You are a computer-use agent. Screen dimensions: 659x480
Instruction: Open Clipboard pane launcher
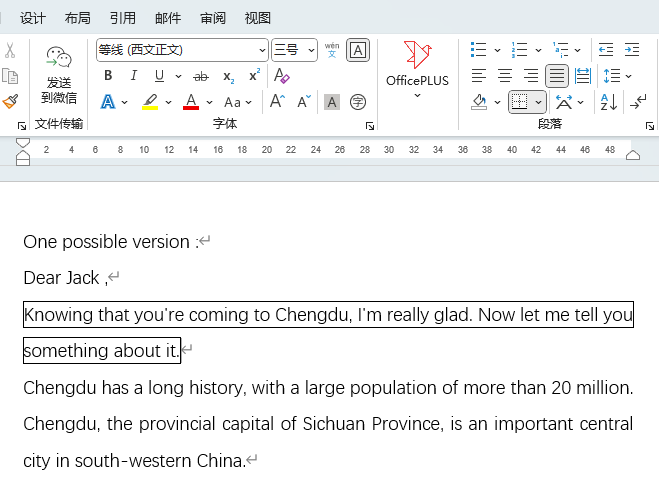point(22,126)
